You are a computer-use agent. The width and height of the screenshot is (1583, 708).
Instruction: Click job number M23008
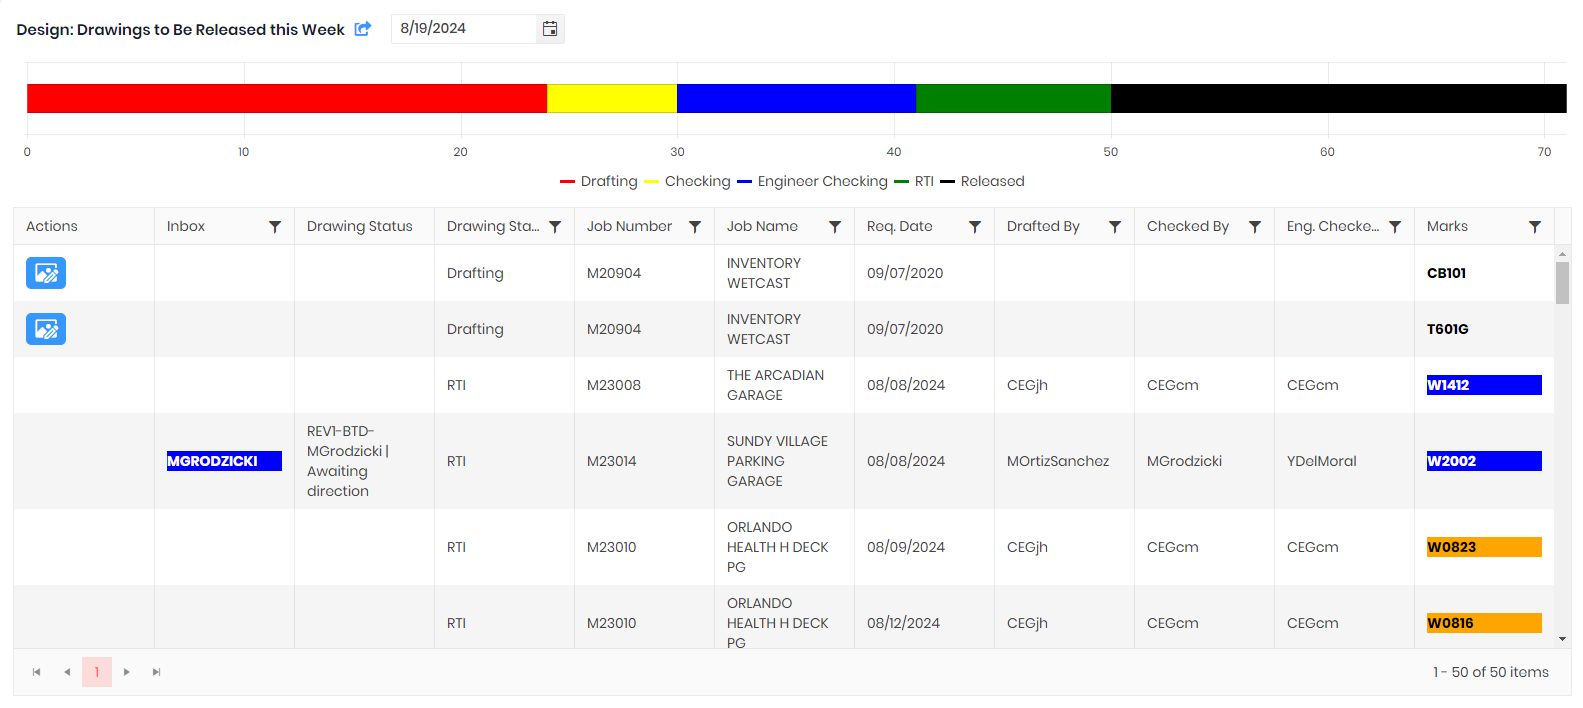point(614,385)
